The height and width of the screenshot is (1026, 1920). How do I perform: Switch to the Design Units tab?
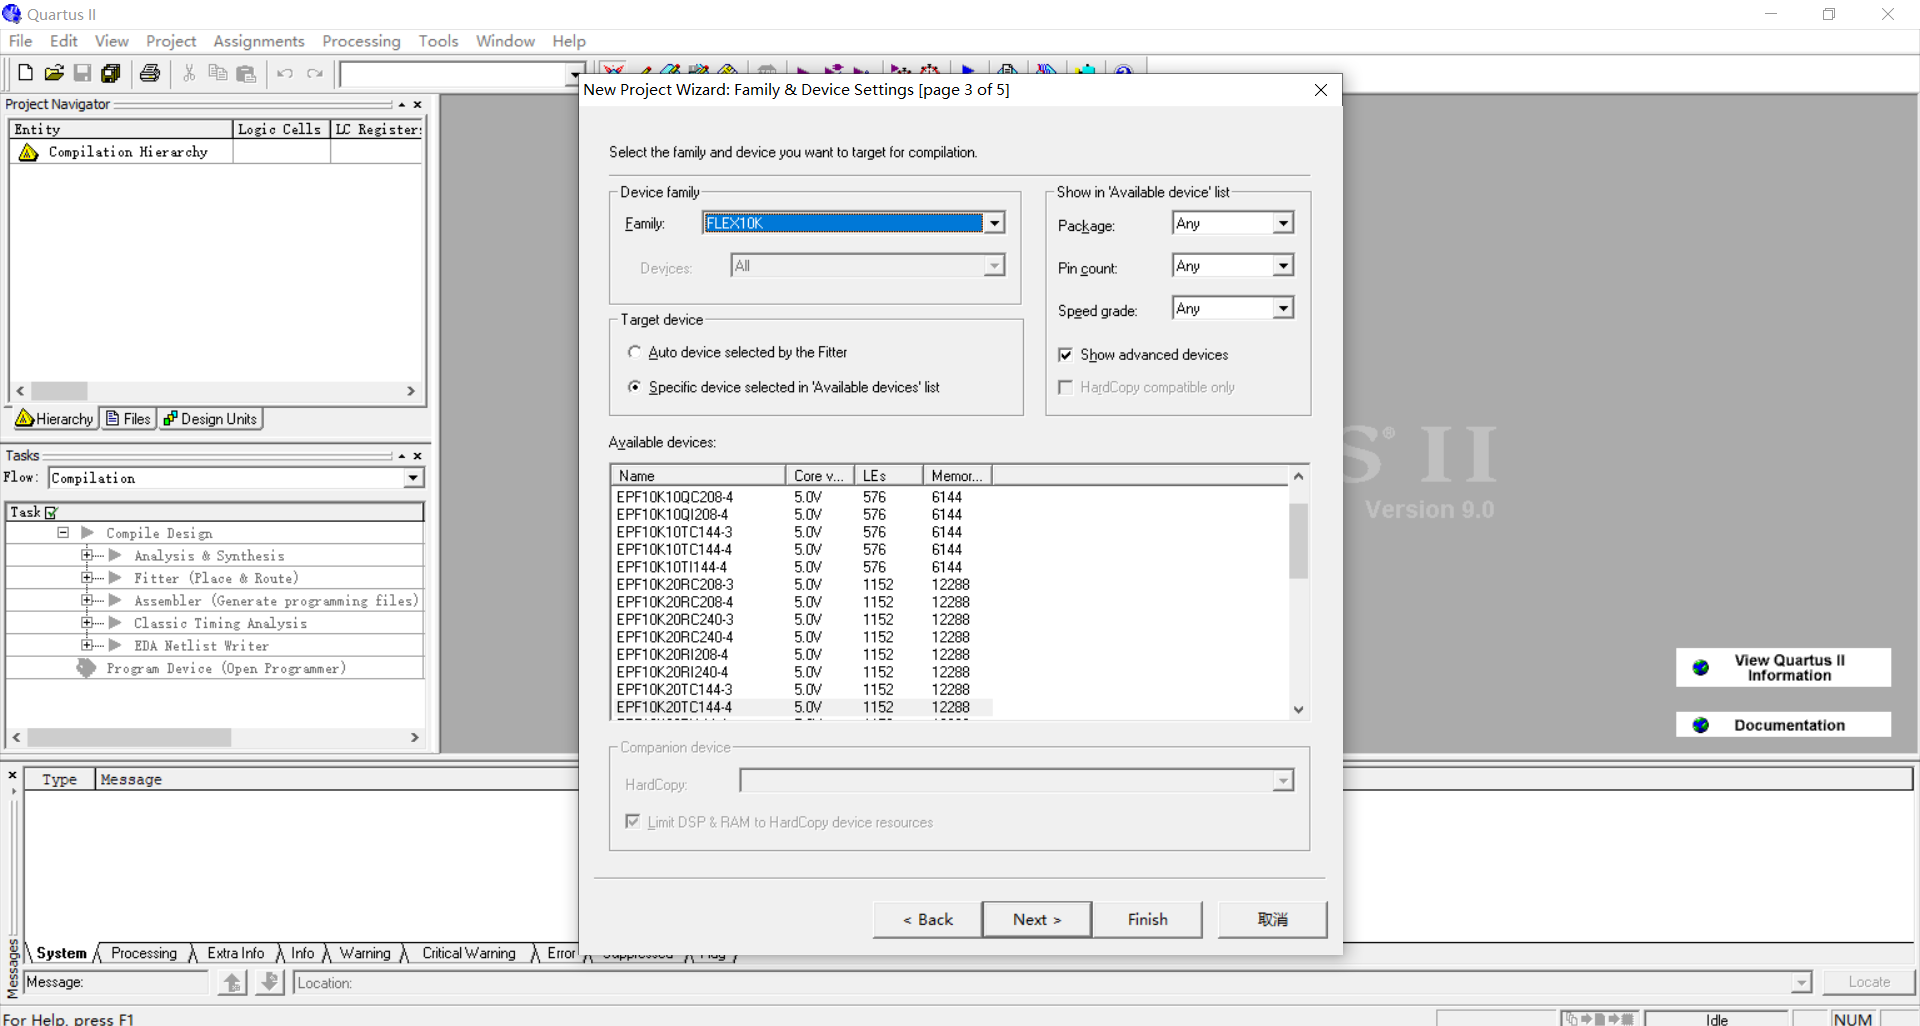tap(211, 419)
